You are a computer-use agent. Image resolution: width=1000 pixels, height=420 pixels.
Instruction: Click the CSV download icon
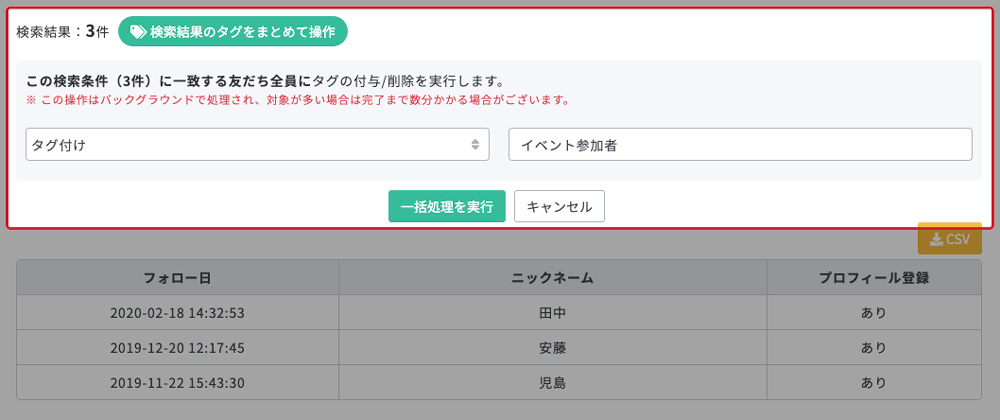936,239
